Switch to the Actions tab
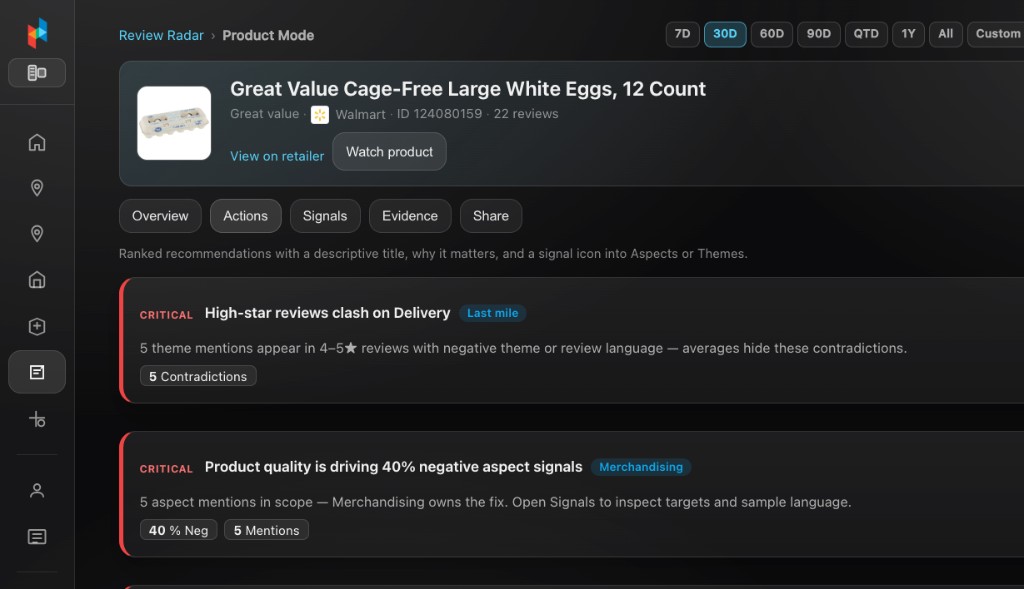 pyautogui.click(x=246, y=216)
